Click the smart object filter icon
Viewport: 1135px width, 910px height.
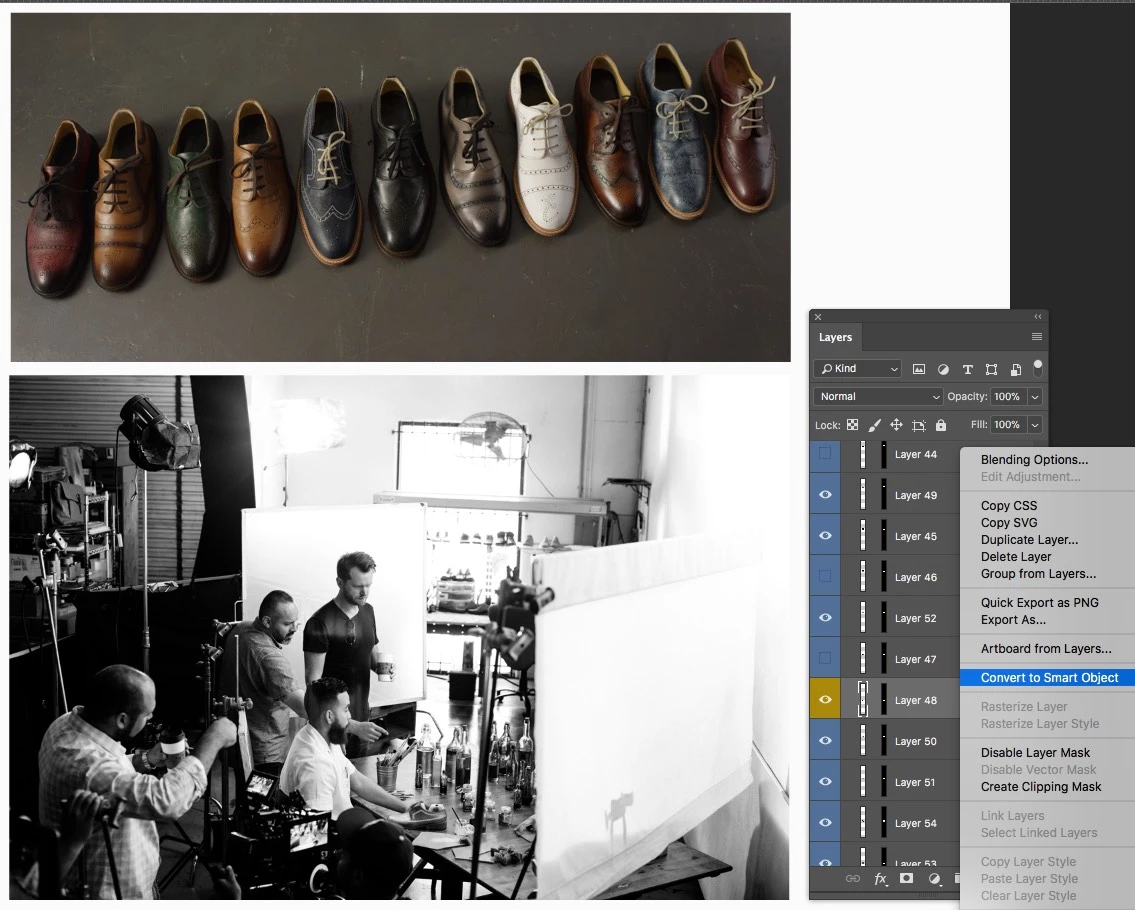coord(1016,369)
